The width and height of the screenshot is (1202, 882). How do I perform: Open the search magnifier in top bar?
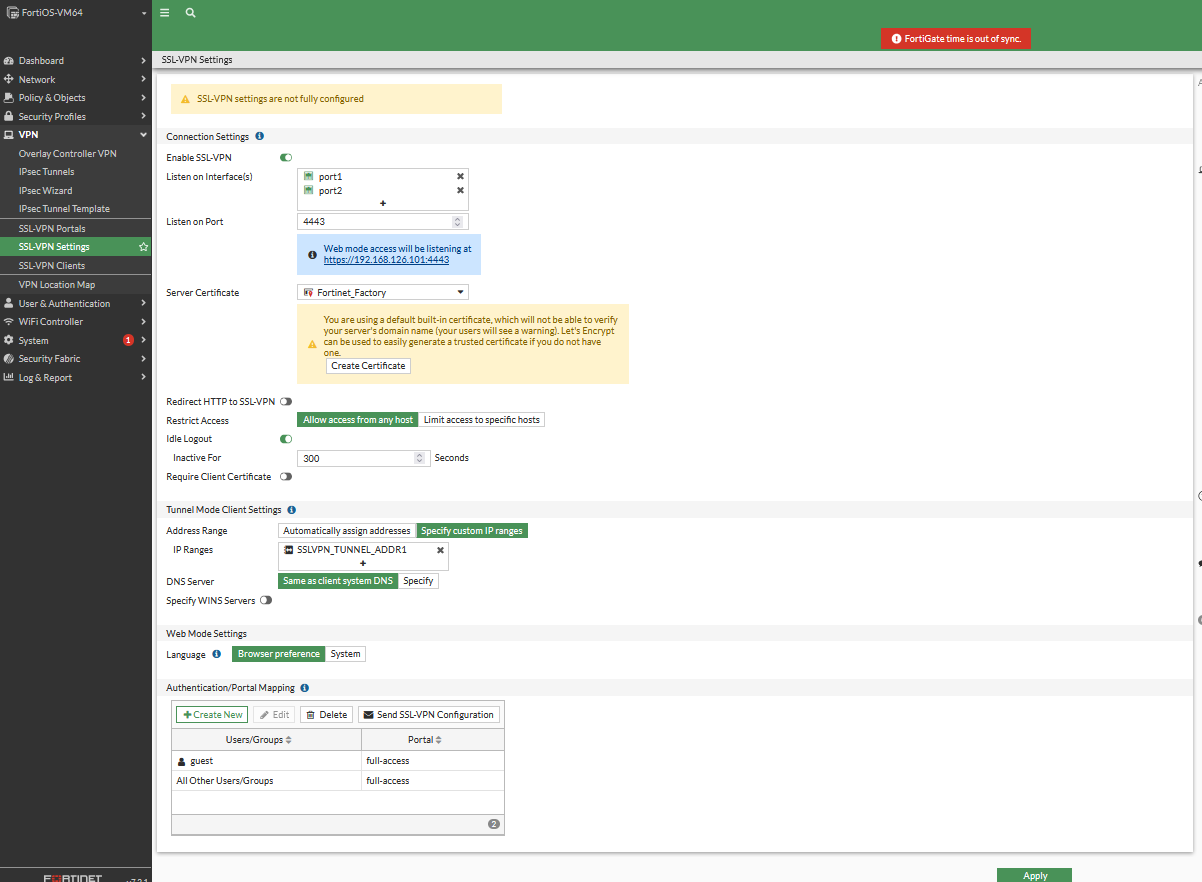190,13
